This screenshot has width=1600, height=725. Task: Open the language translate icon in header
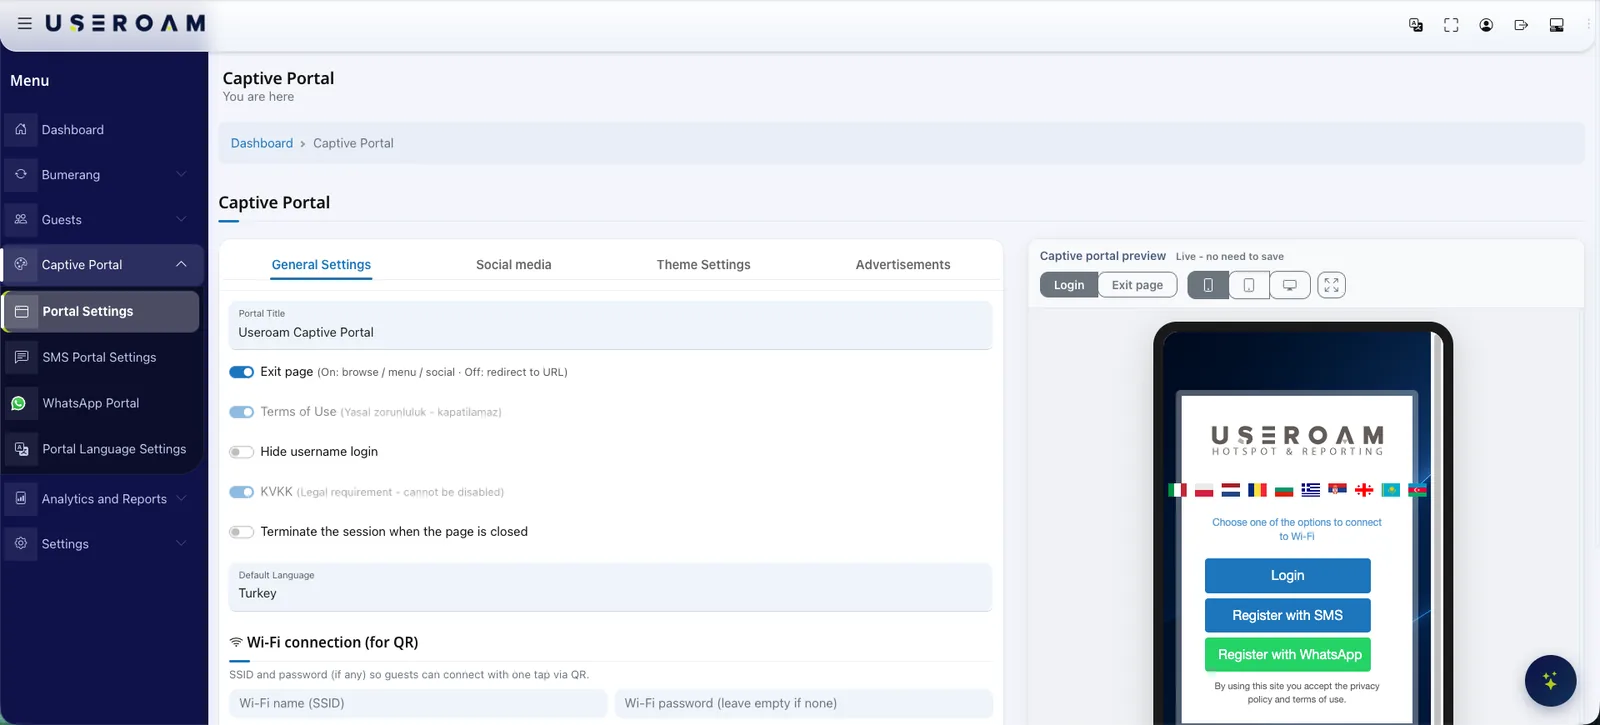pyautogui.click(x=1416, y=25)
